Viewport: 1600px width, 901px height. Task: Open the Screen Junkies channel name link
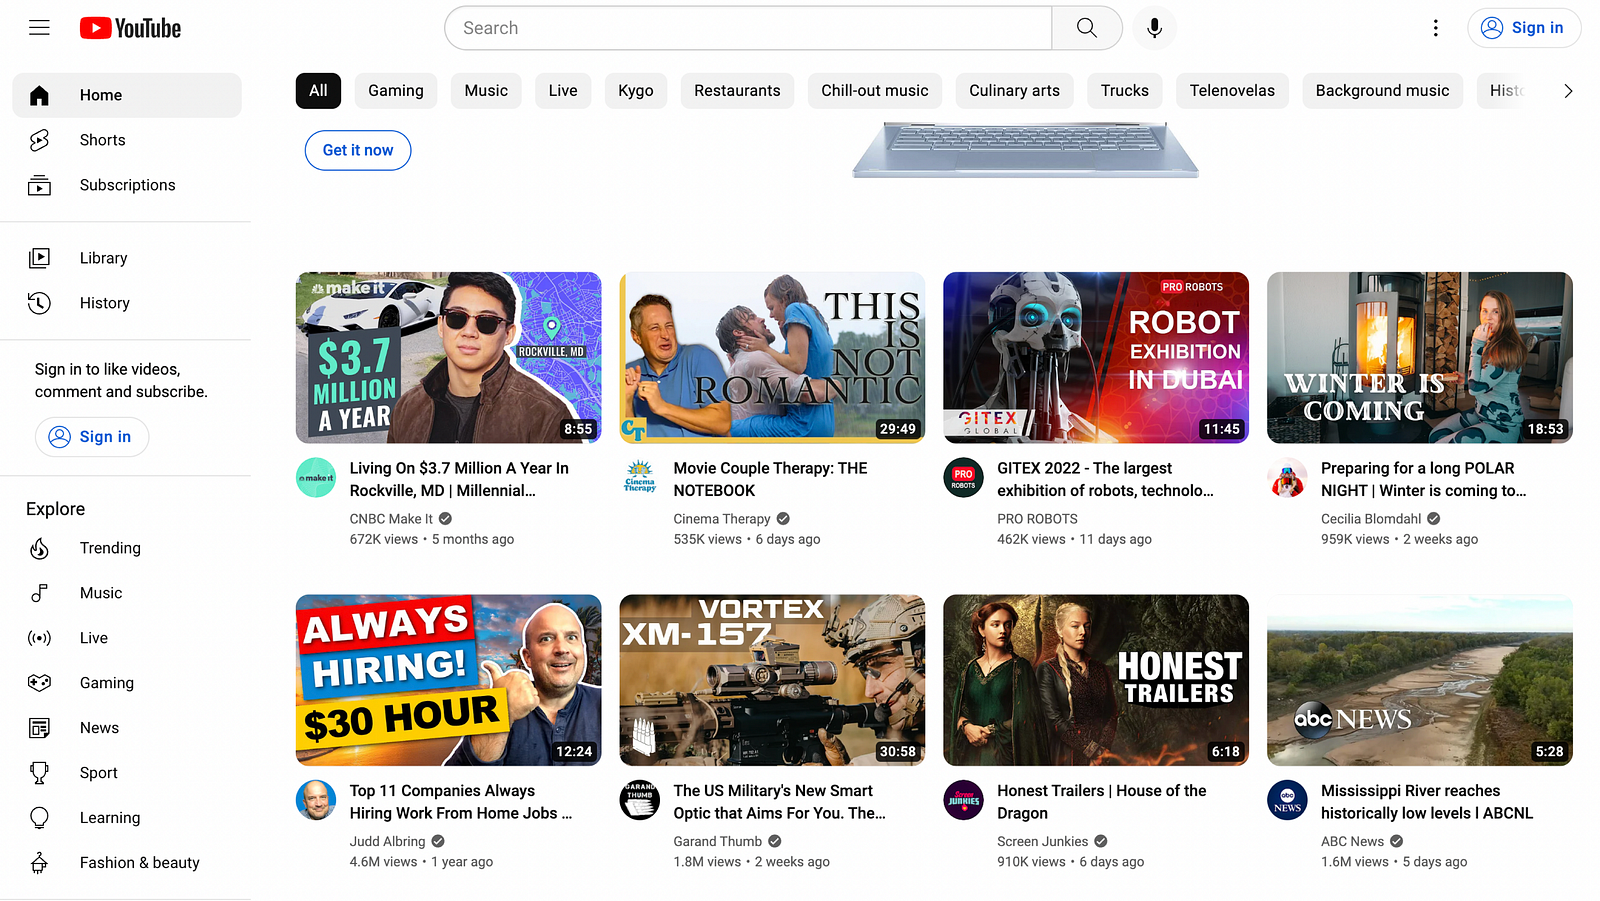(1043, 842)
